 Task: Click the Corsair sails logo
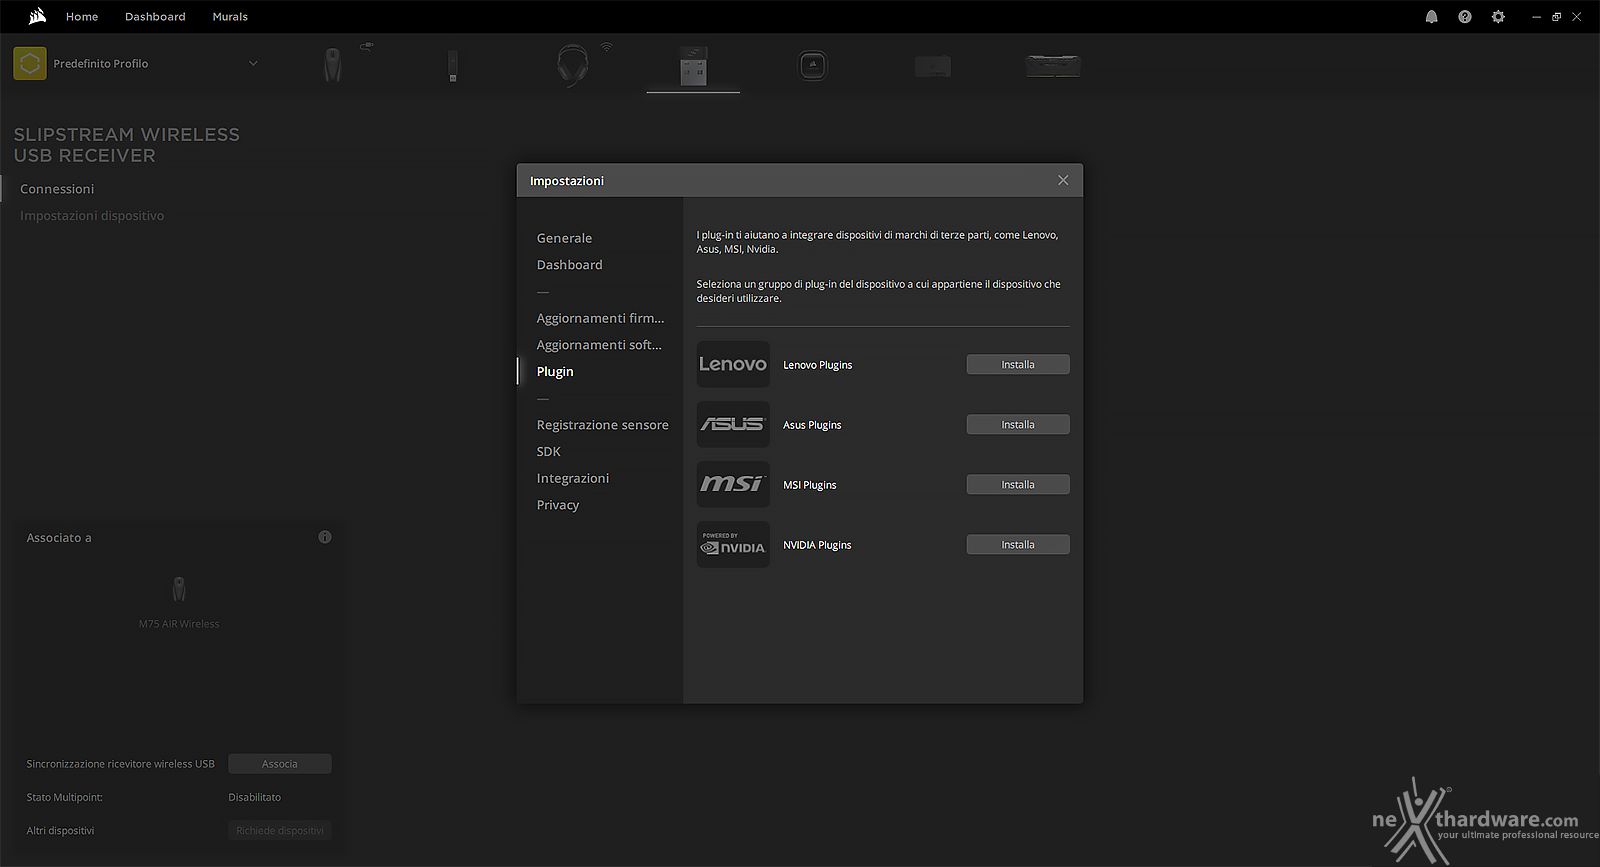coord(37,16)
